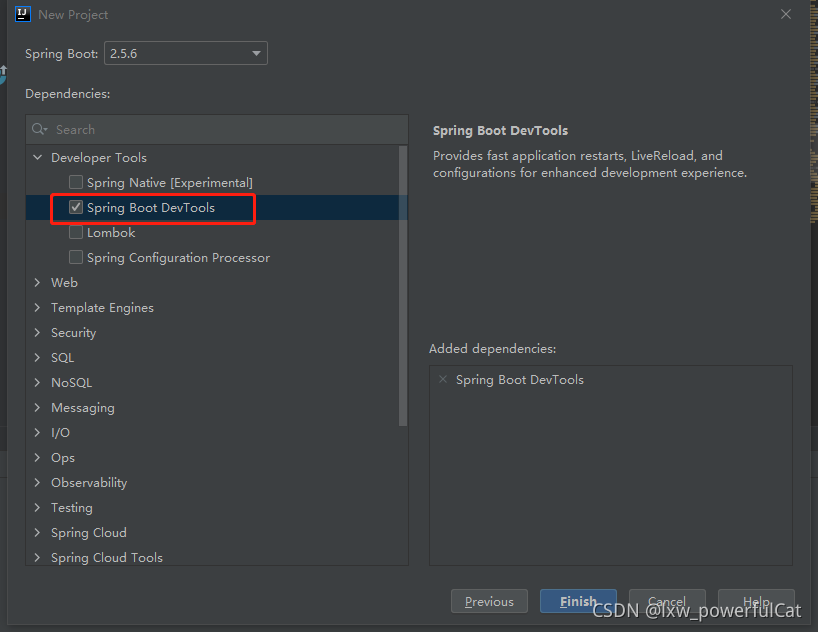Select the Developer Tools tree label
The image size is (818, 632).
[x=99, y=158]
